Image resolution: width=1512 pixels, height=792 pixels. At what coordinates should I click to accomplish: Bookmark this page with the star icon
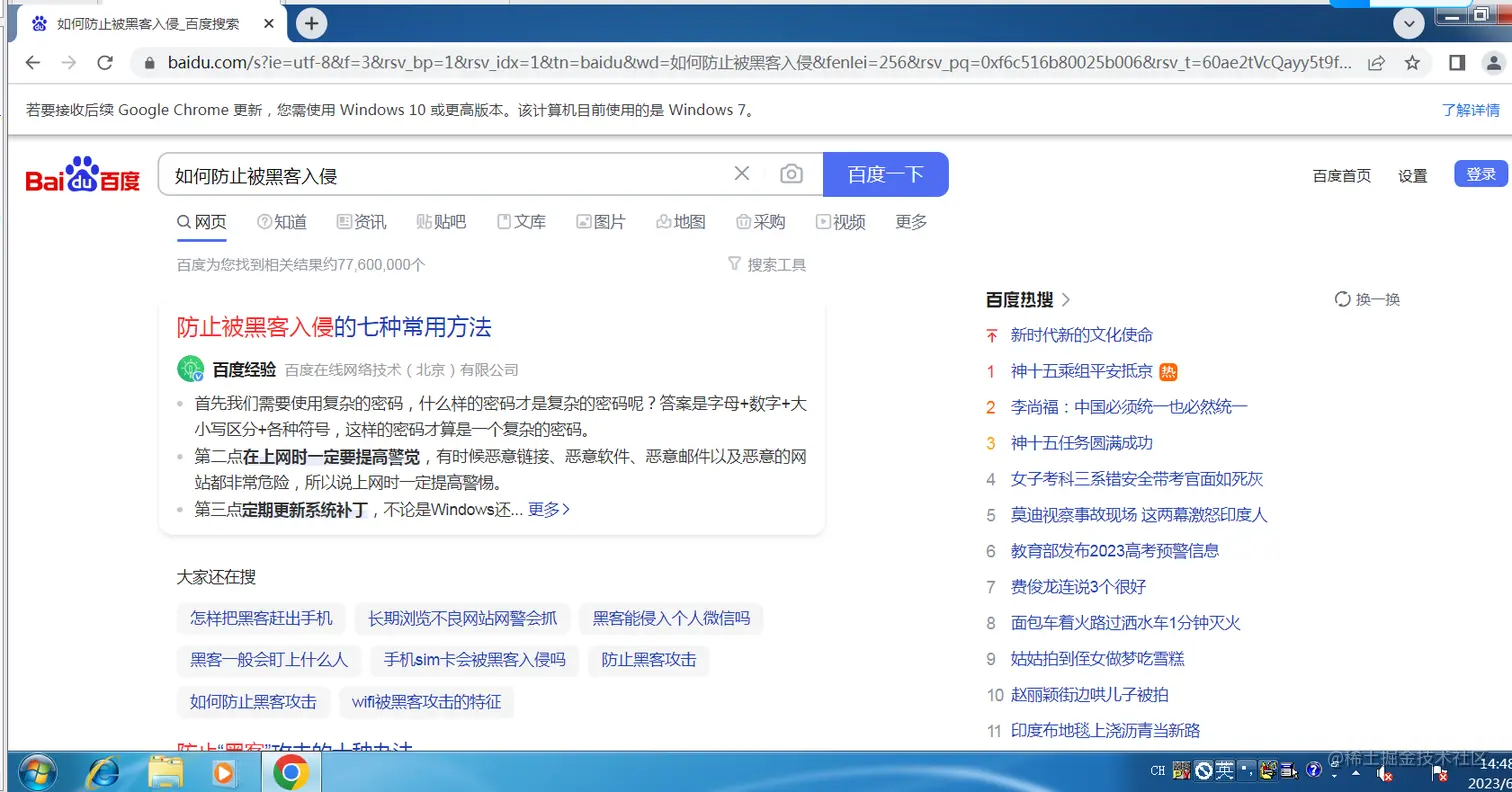[x=1412, y=63]
